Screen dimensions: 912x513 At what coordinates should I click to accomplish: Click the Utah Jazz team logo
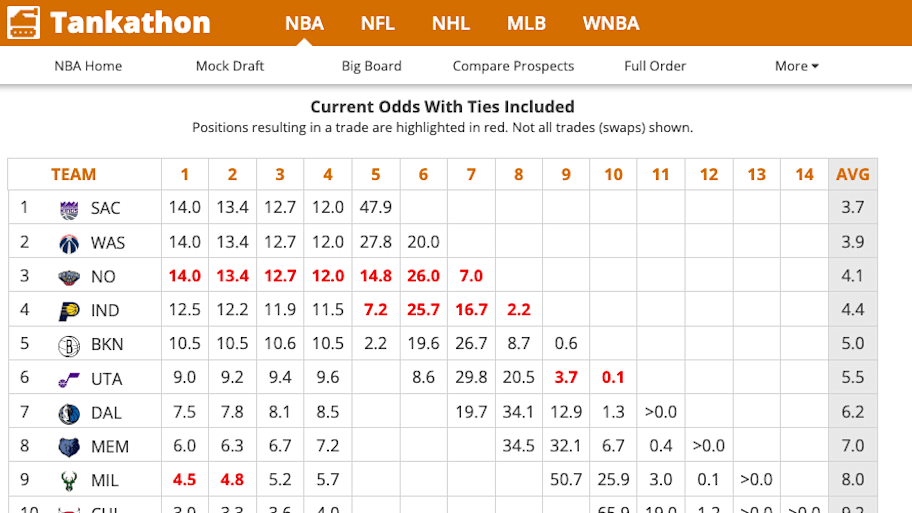[69, 378]
